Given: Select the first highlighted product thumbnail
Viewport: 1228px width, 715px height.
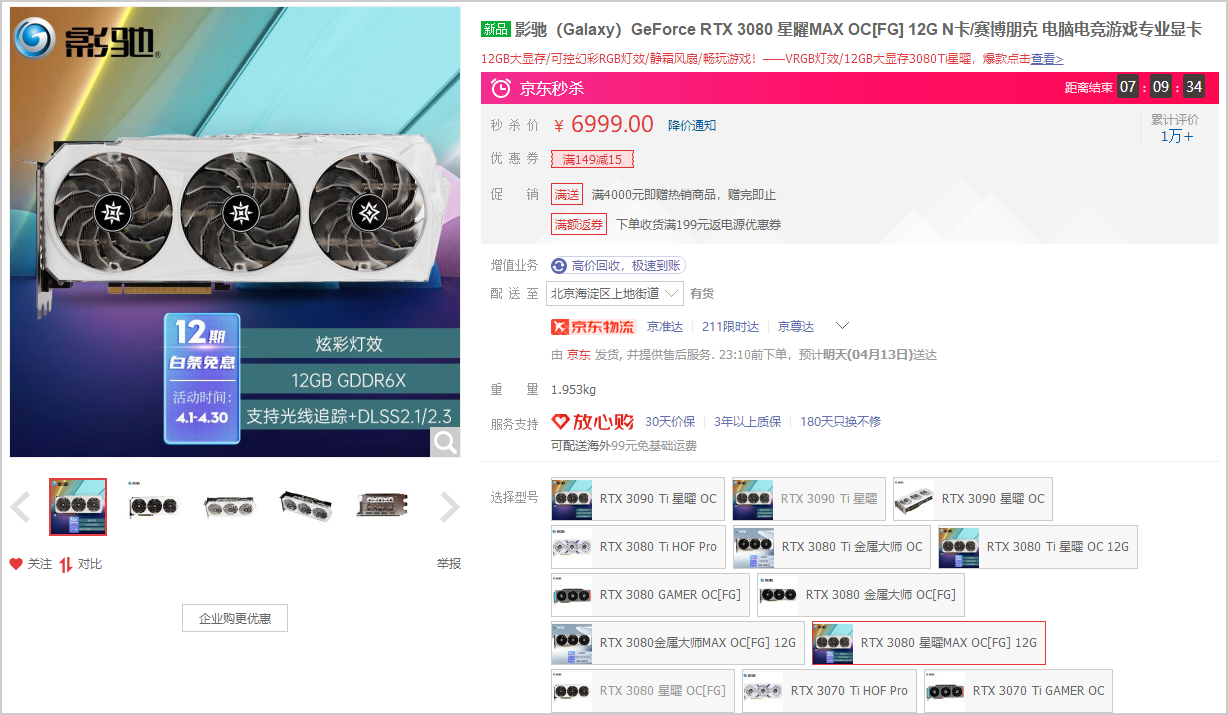Looking at the screenshot, I should 78,507.
